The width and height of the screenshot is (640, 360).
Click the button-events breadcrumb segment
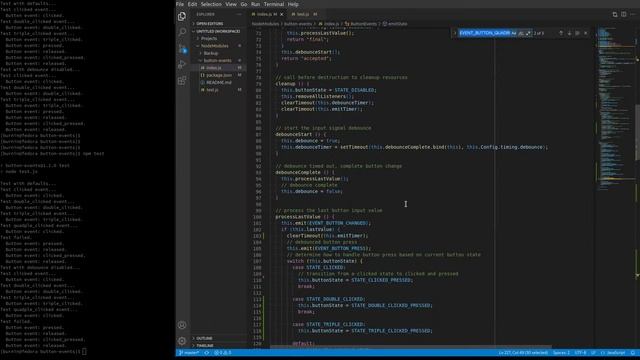point(298,24)
